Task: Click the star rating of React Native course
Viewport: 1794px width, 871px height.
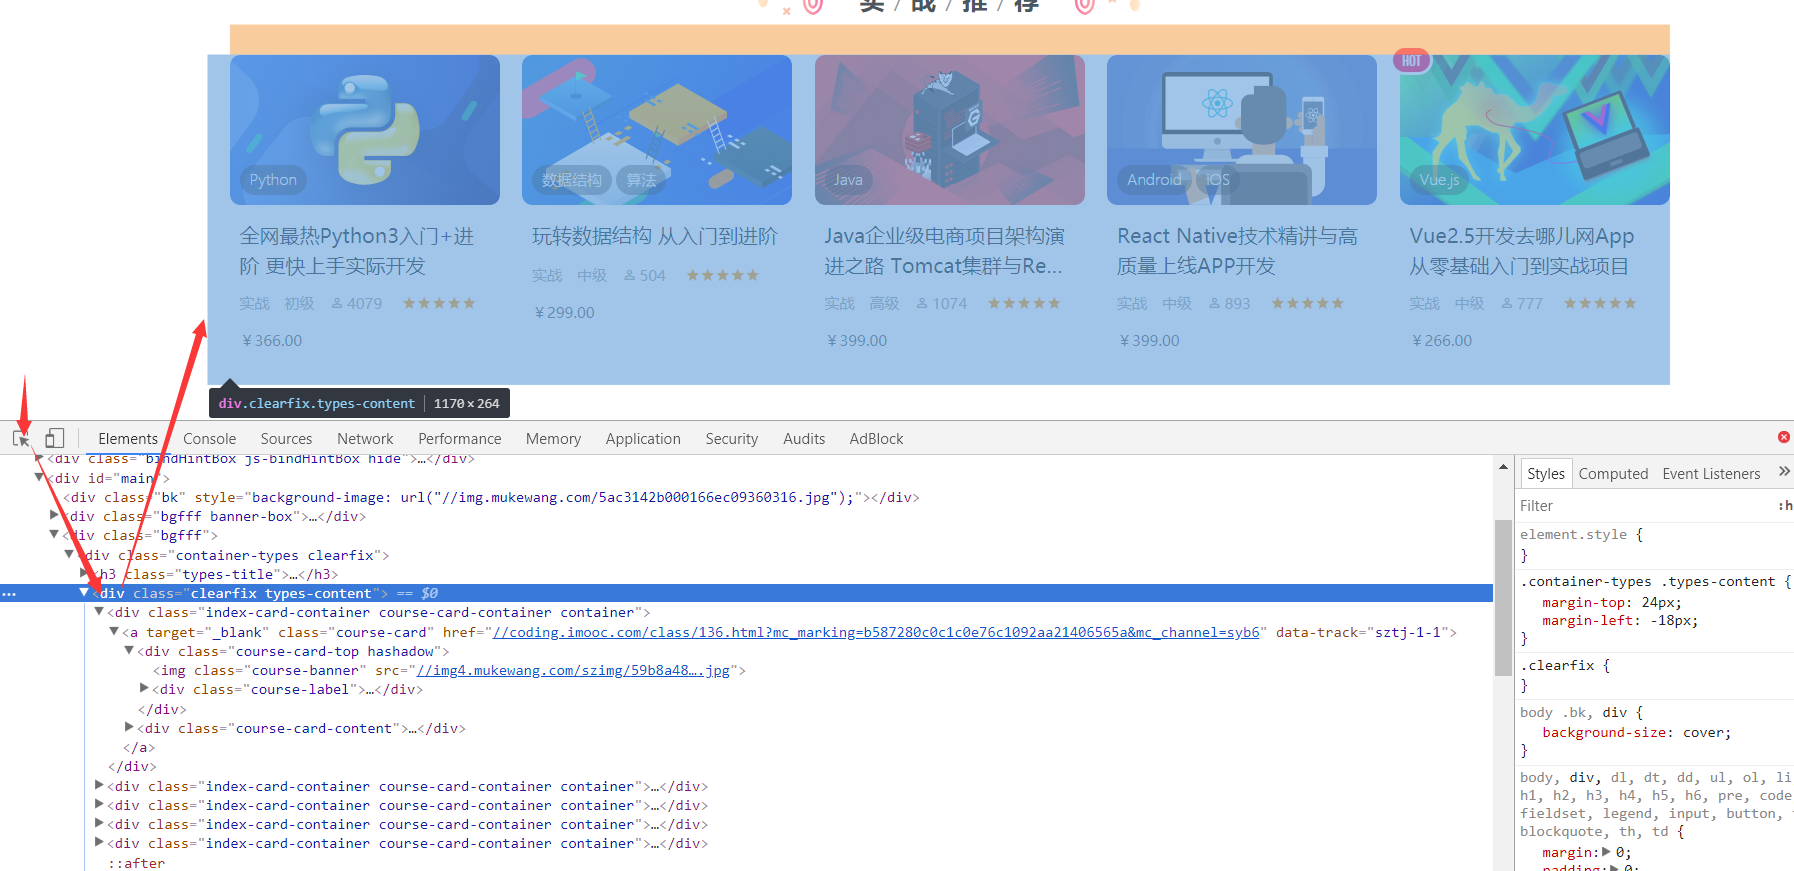Action: pos(1307,303)
